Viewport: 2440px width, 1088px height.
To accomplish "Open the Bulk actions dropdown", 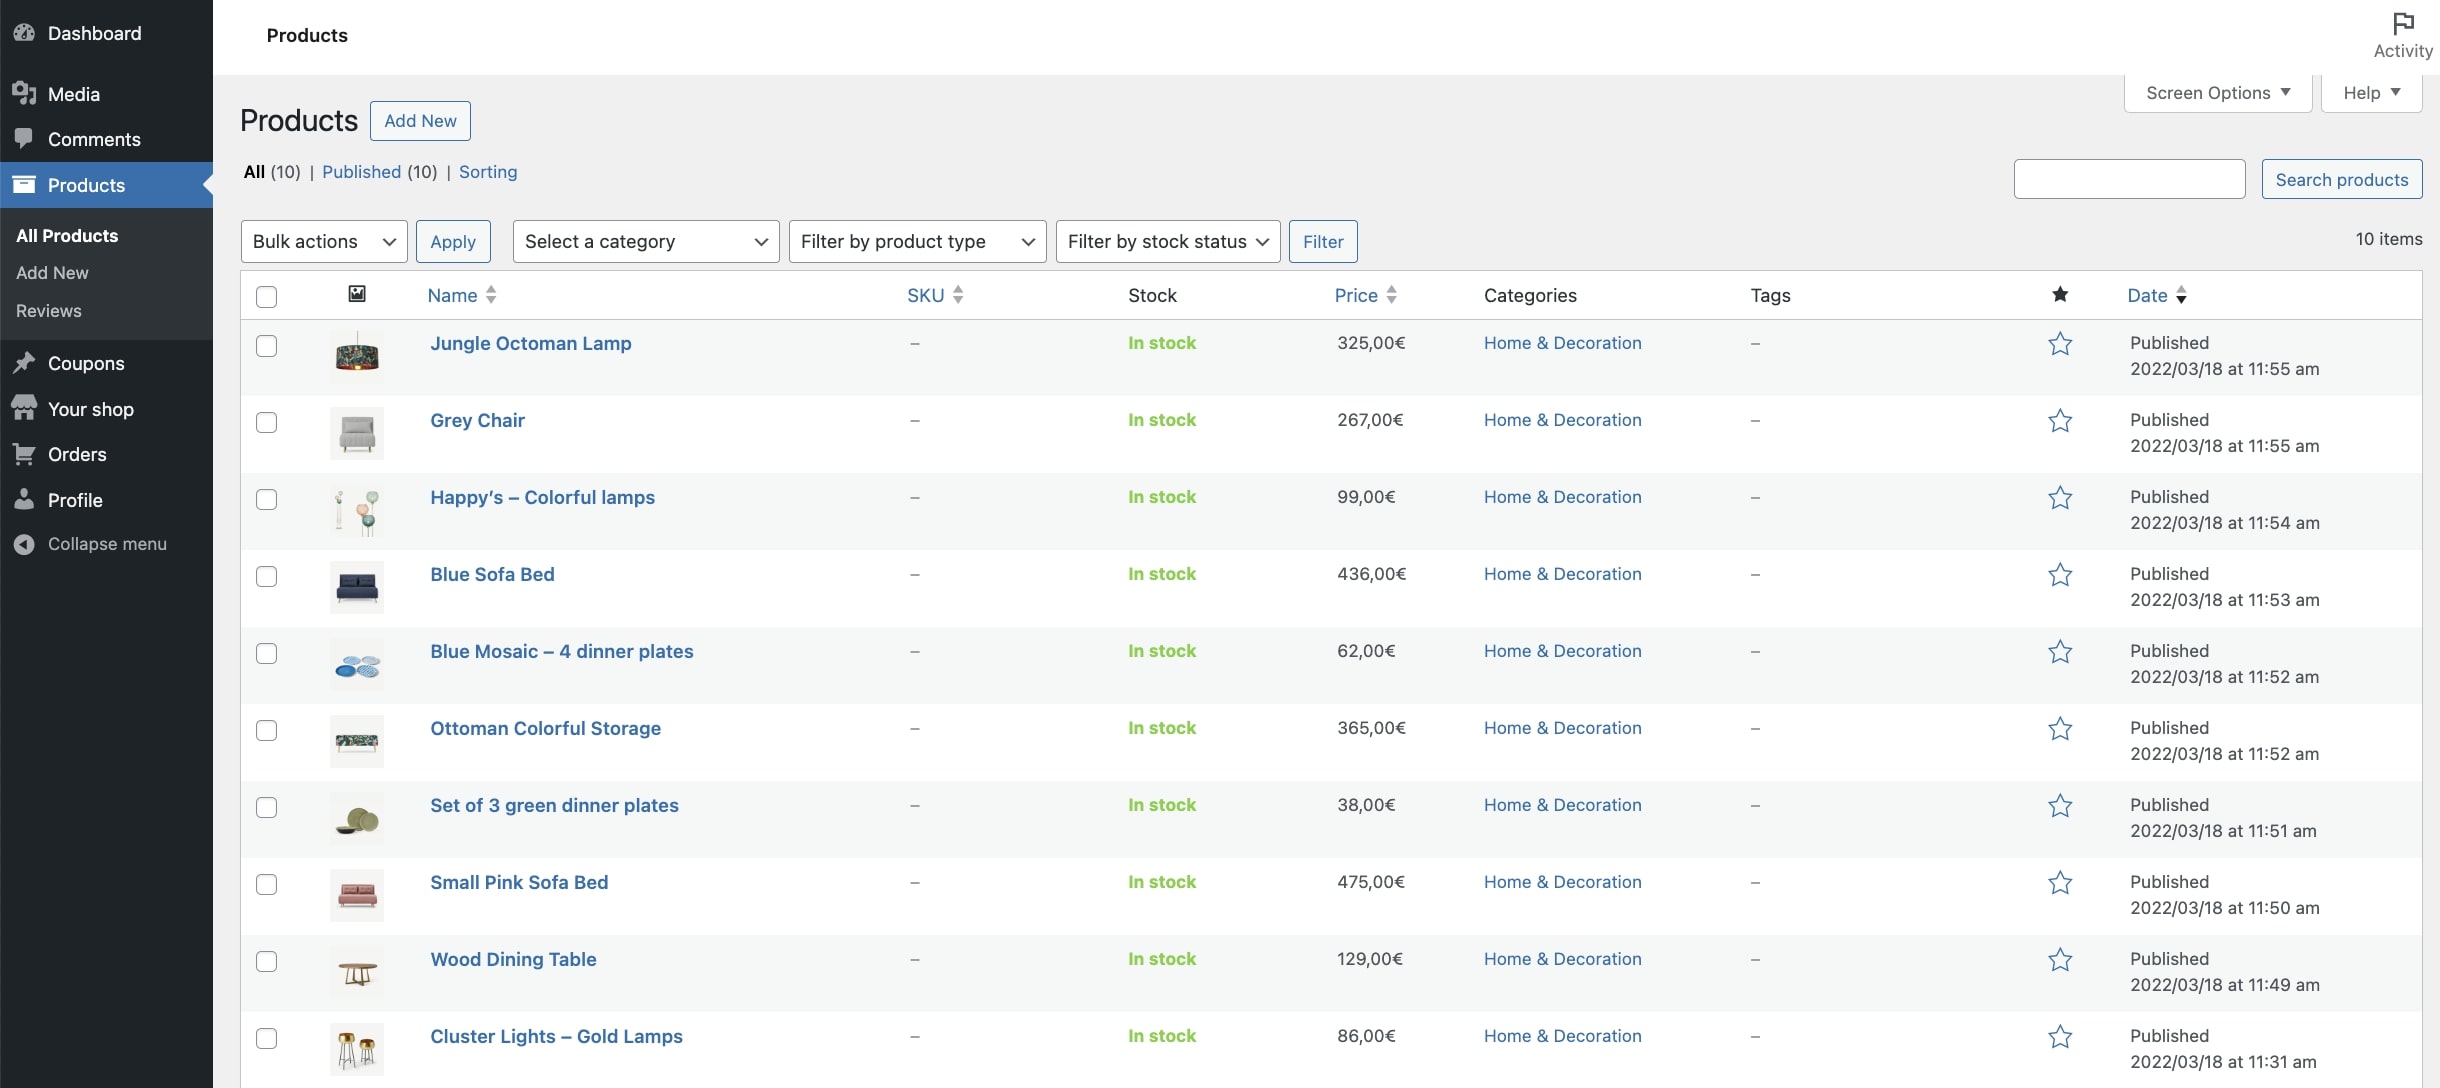I will [324, 242].
